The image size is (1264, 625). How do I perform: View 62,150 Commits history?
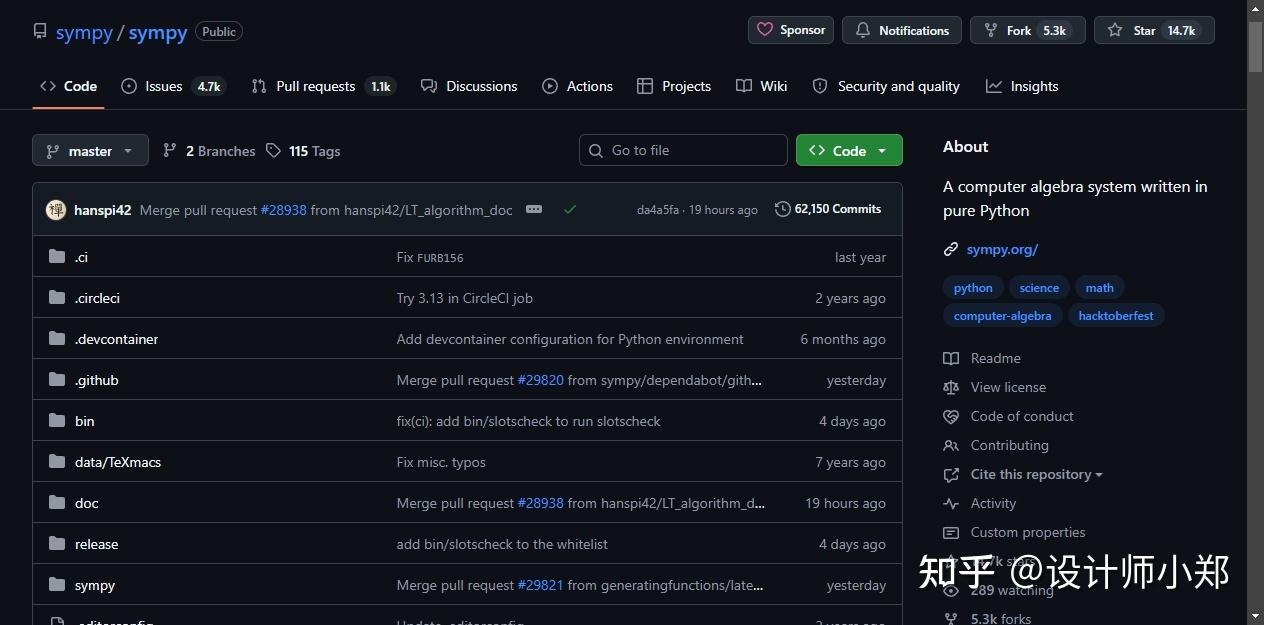828,209
